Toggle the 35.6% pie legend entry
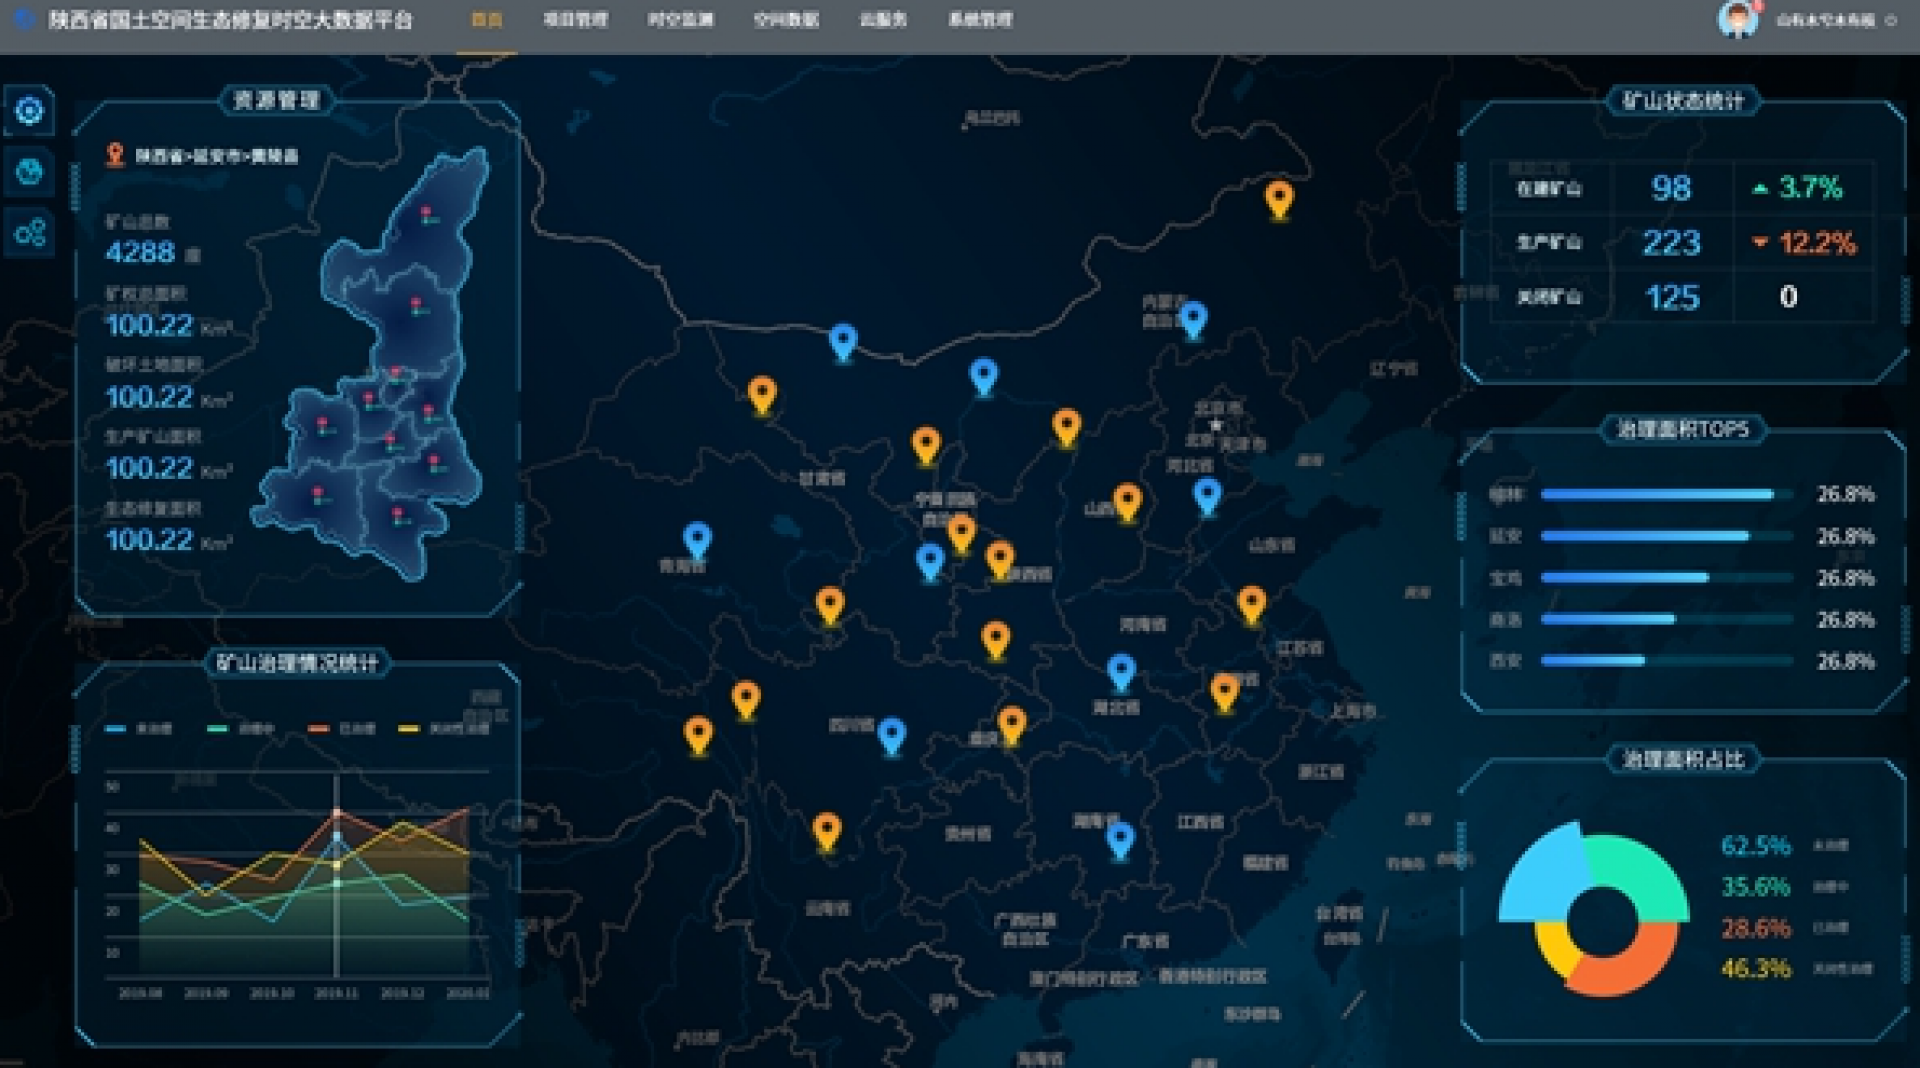Viewport: 1920px width, 1068px height. pyautogui.click(x=1784, y=887)
